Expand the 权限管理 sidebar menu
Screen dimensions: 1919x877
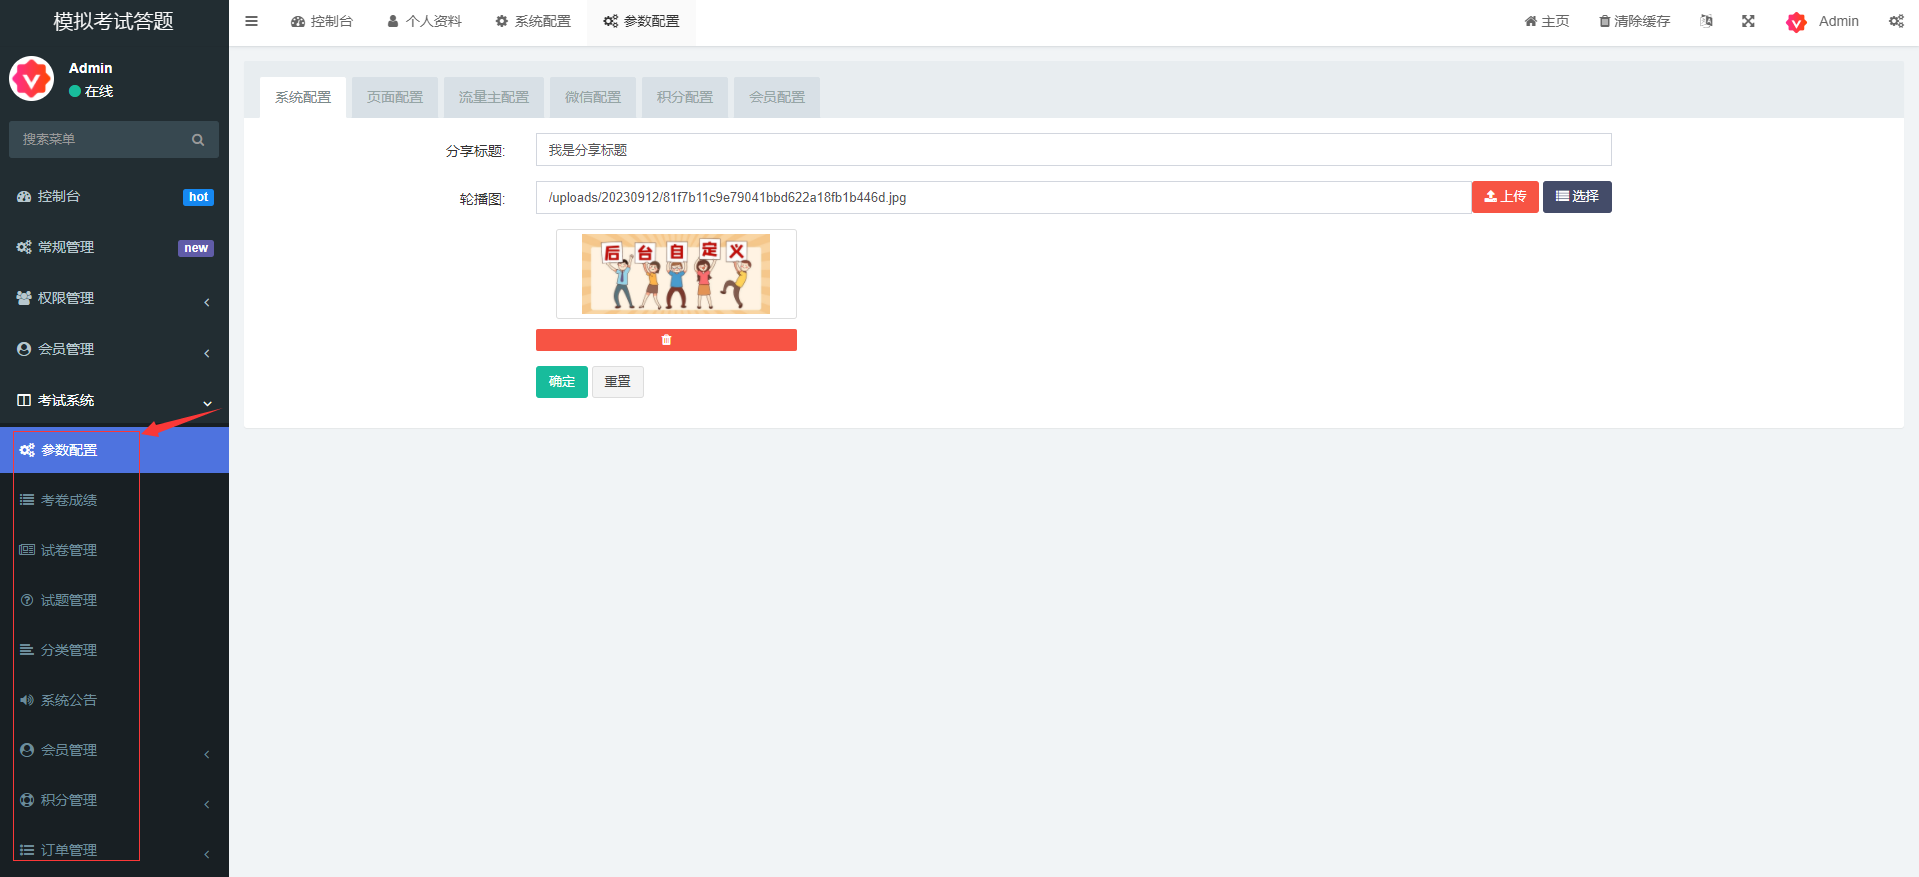114,298
